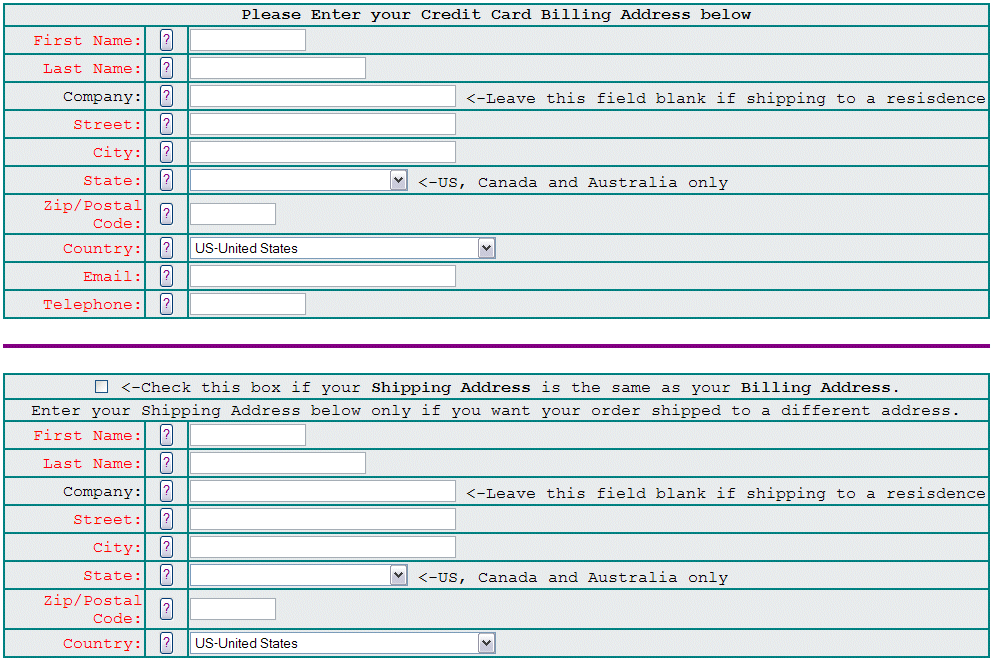
Task: Click the billing City help icon
Action: [x=167, y=151]
